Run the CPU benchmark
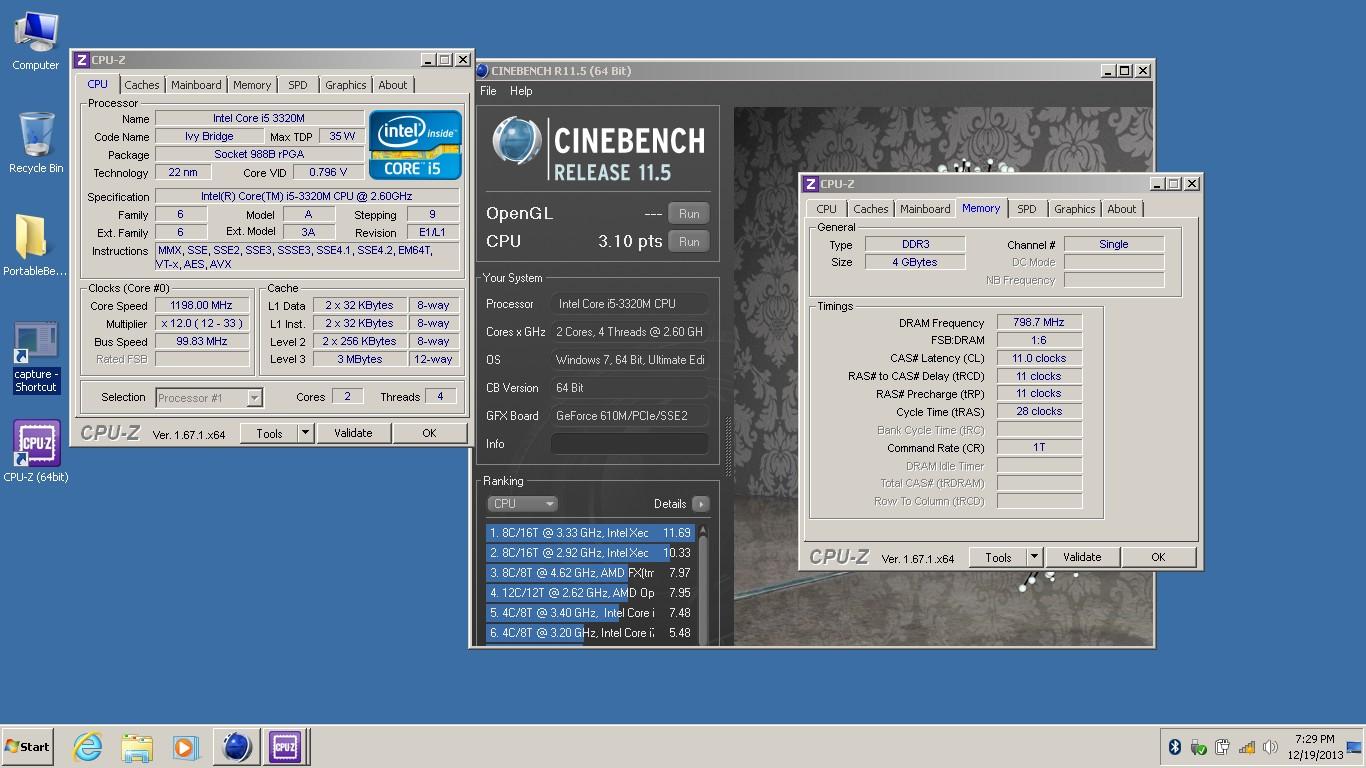This screenshot has width=1366, height=768. coord(689,241)
